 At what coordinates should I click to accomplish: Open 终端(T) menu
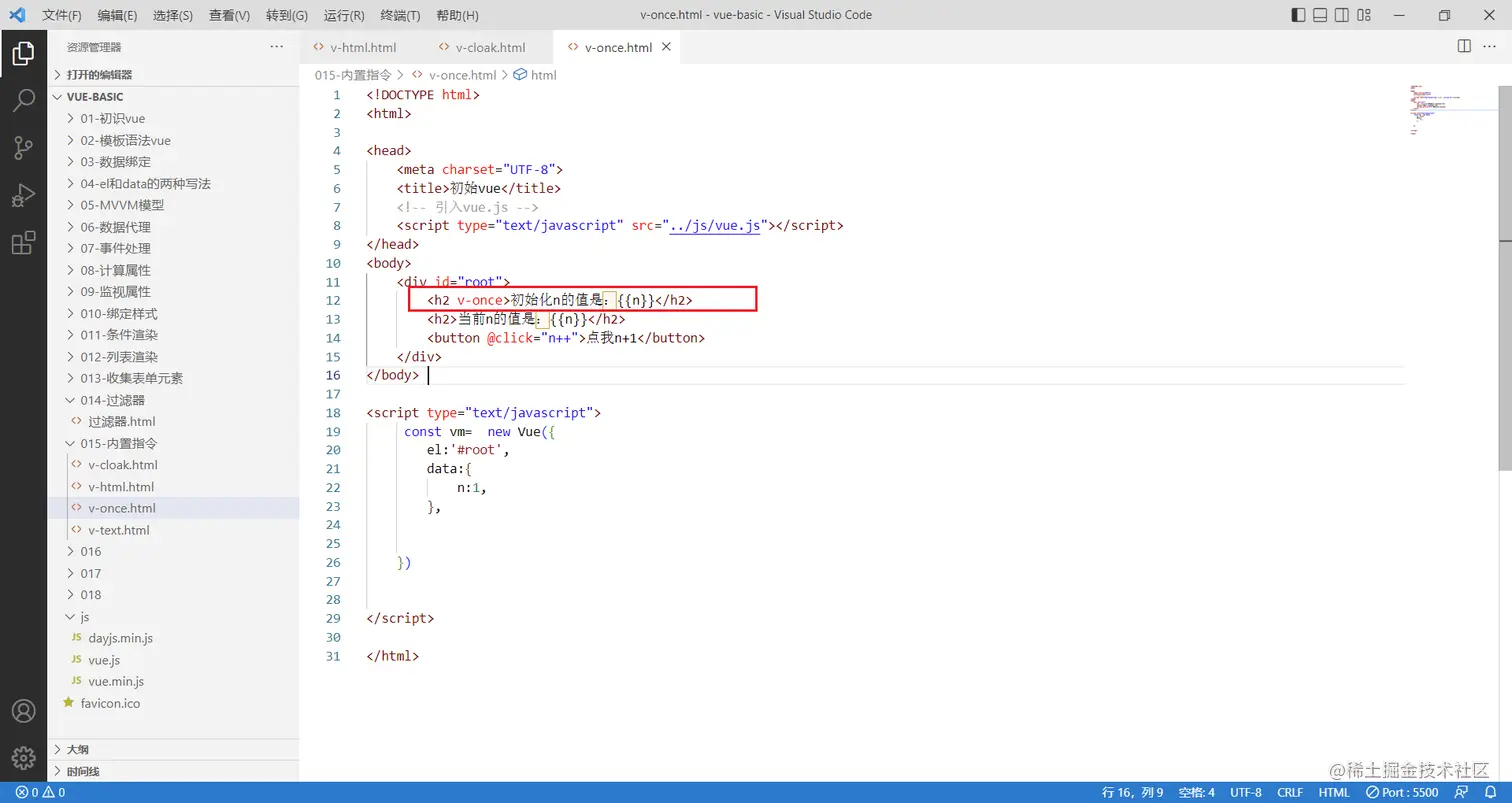[401, 15]
